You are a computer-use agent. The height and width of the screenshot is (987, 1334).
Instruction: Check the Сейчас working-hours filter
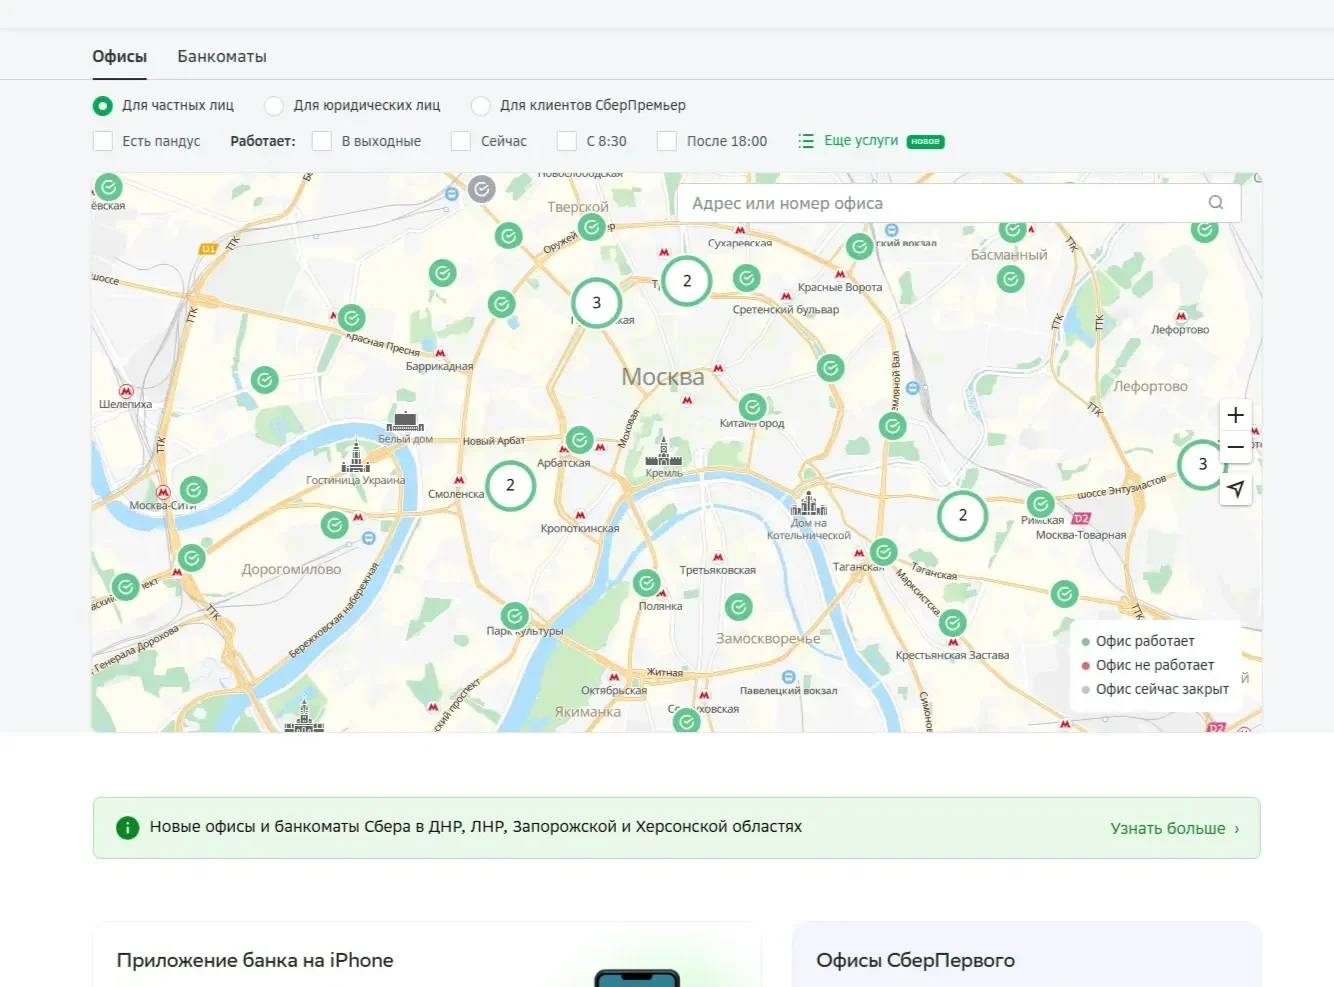460,141
